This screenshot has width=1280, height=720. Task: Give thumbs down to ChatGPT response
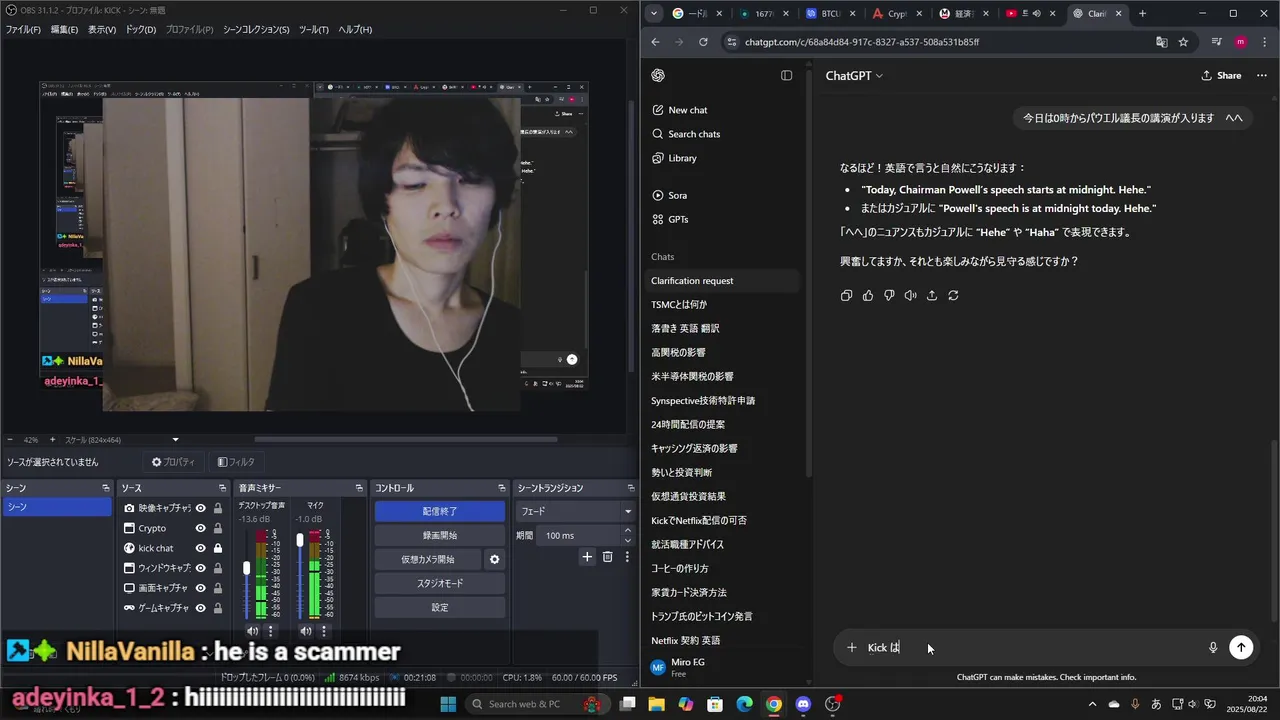click(889, 296)
